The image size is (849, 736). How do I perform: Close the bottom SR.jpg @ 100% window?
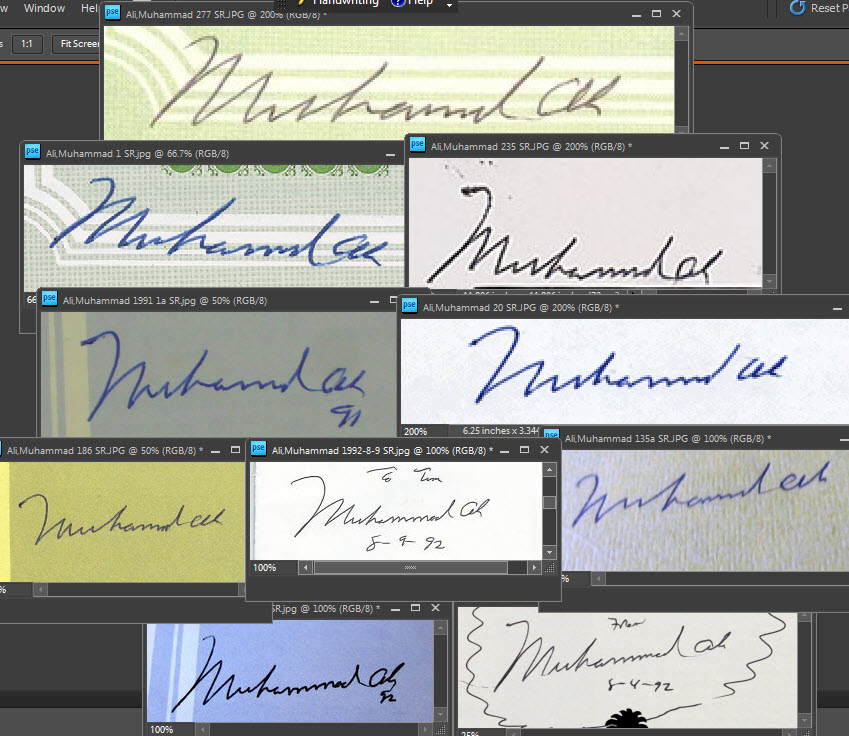435,608
